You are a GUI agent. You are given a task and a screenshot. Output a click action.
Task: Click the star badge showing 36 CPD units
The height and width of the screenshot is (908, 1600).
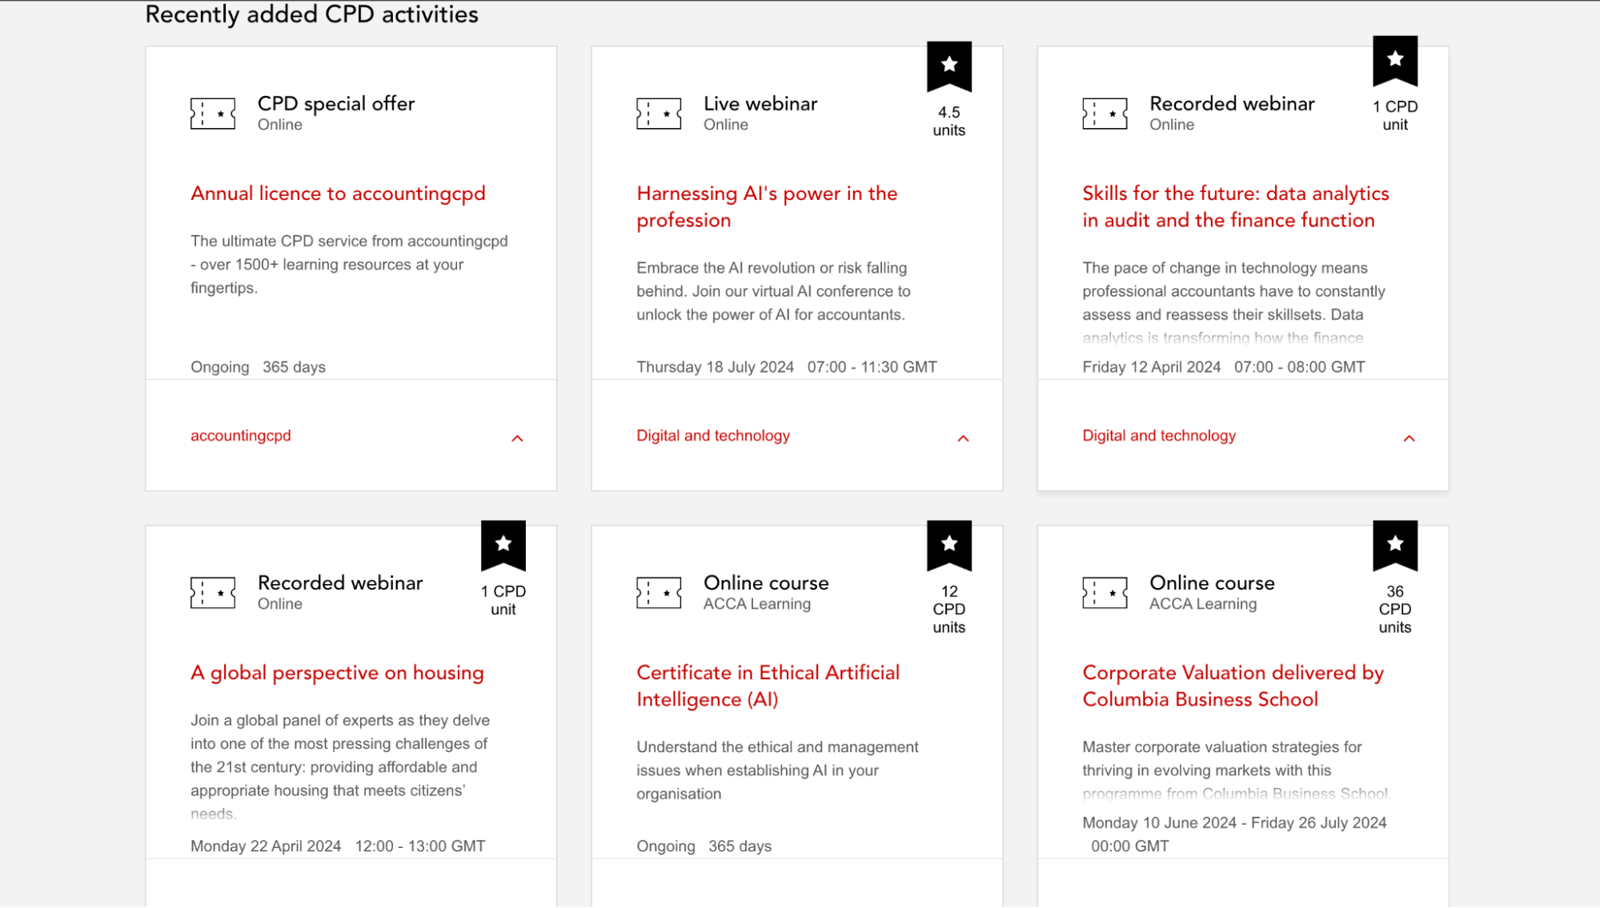(x=1394, y=544)
